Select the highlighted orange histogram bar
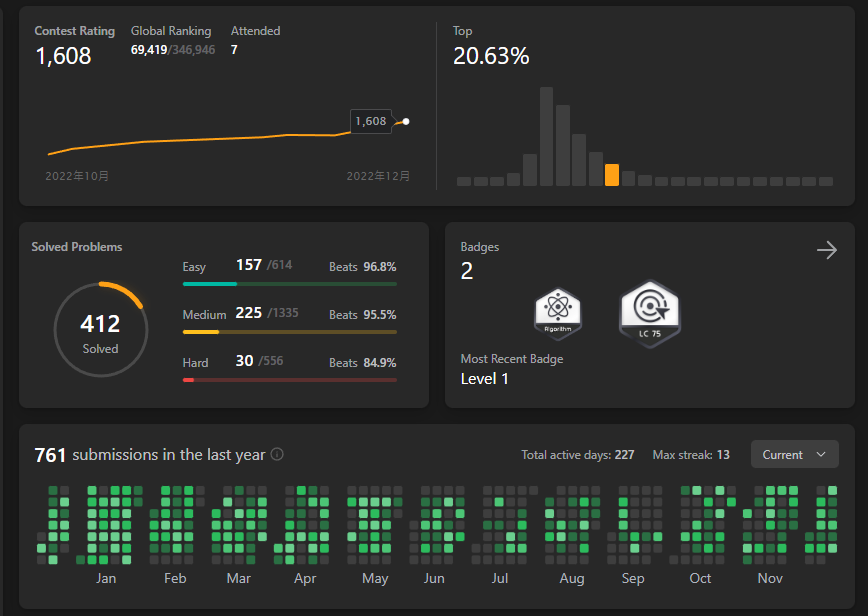Image resolution: width=868 pixels, height=616 pixels. [x=612, y=174]
